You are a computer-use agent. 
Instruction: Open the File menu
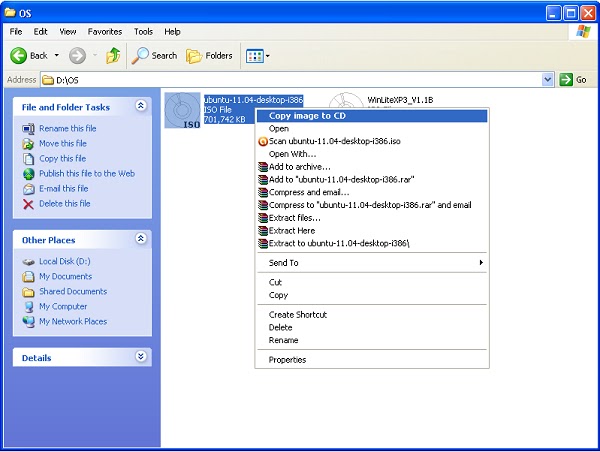point(16,32)
